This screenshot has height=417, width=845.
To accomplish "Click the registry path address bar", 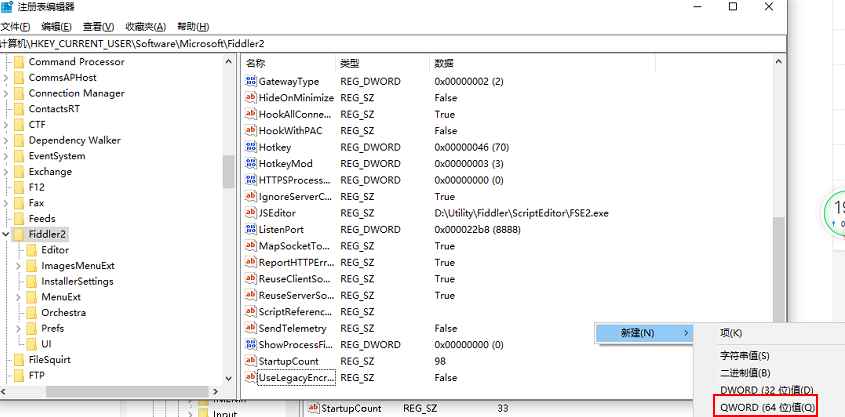I will tap(393, 44).
